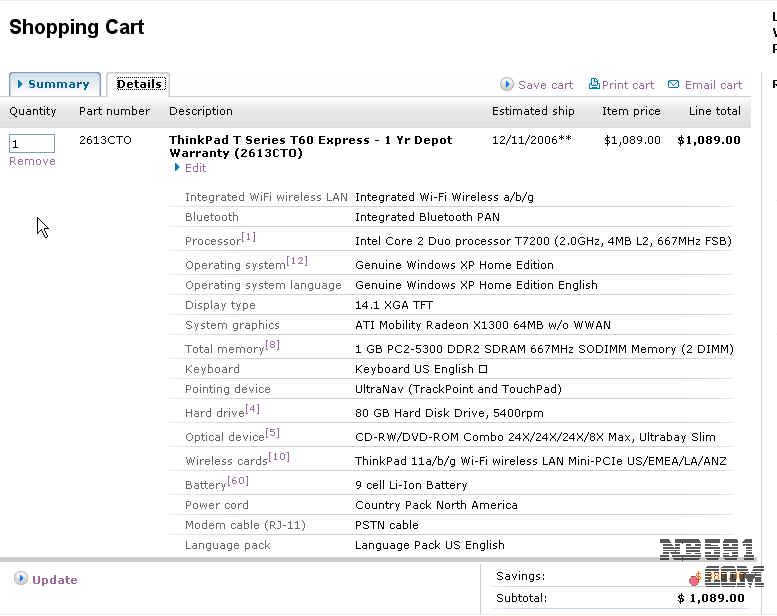The height and width of the screenshot is (616, 777).
Task: Open footnote 1 next to Processor
Action: (248, 237)
